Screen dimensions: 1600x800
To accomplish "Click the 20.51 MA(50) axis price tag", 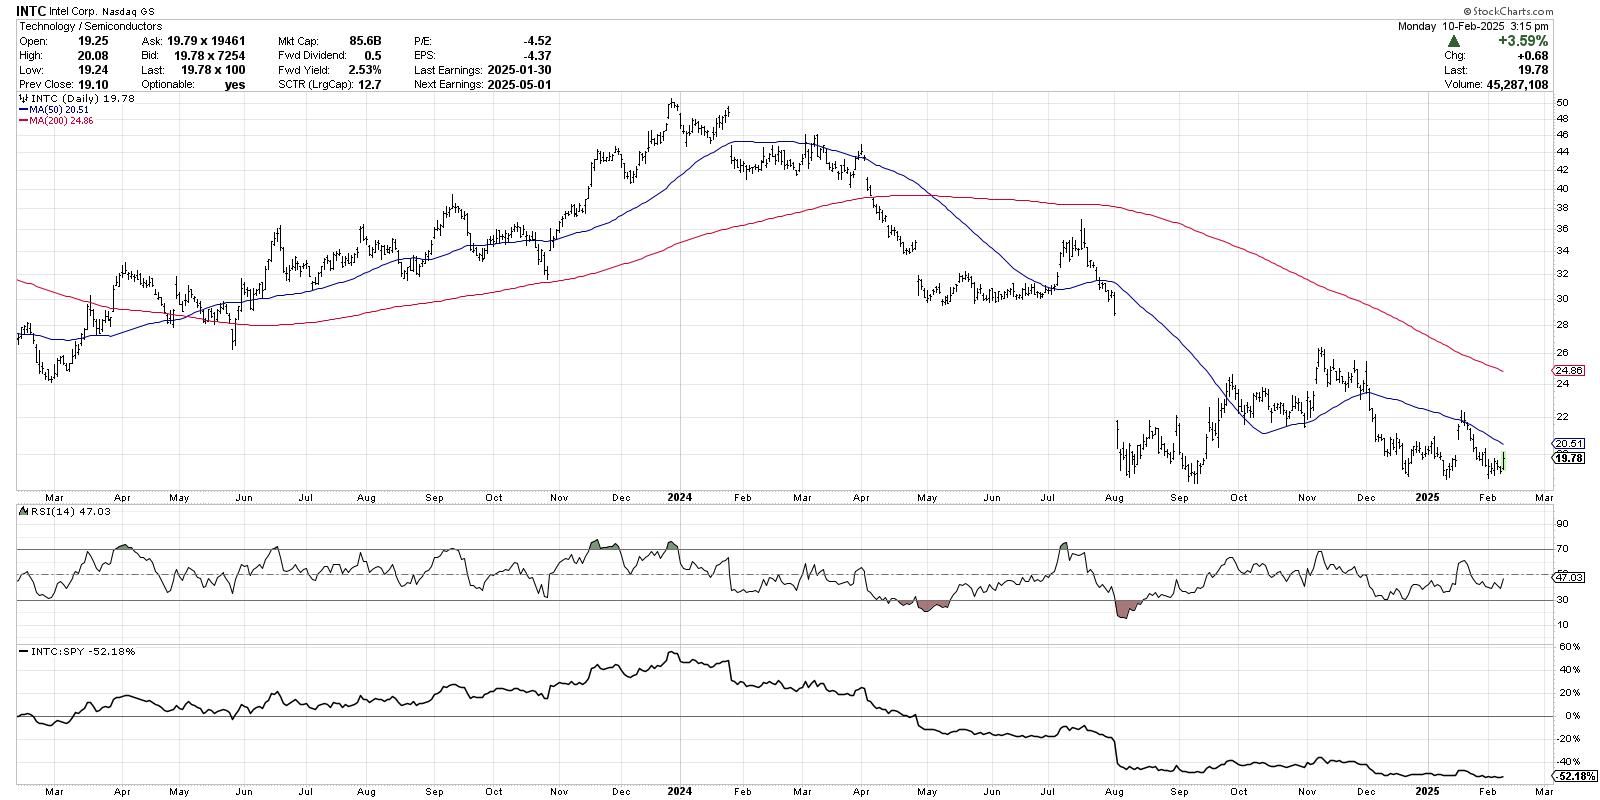I will 1569,443.
